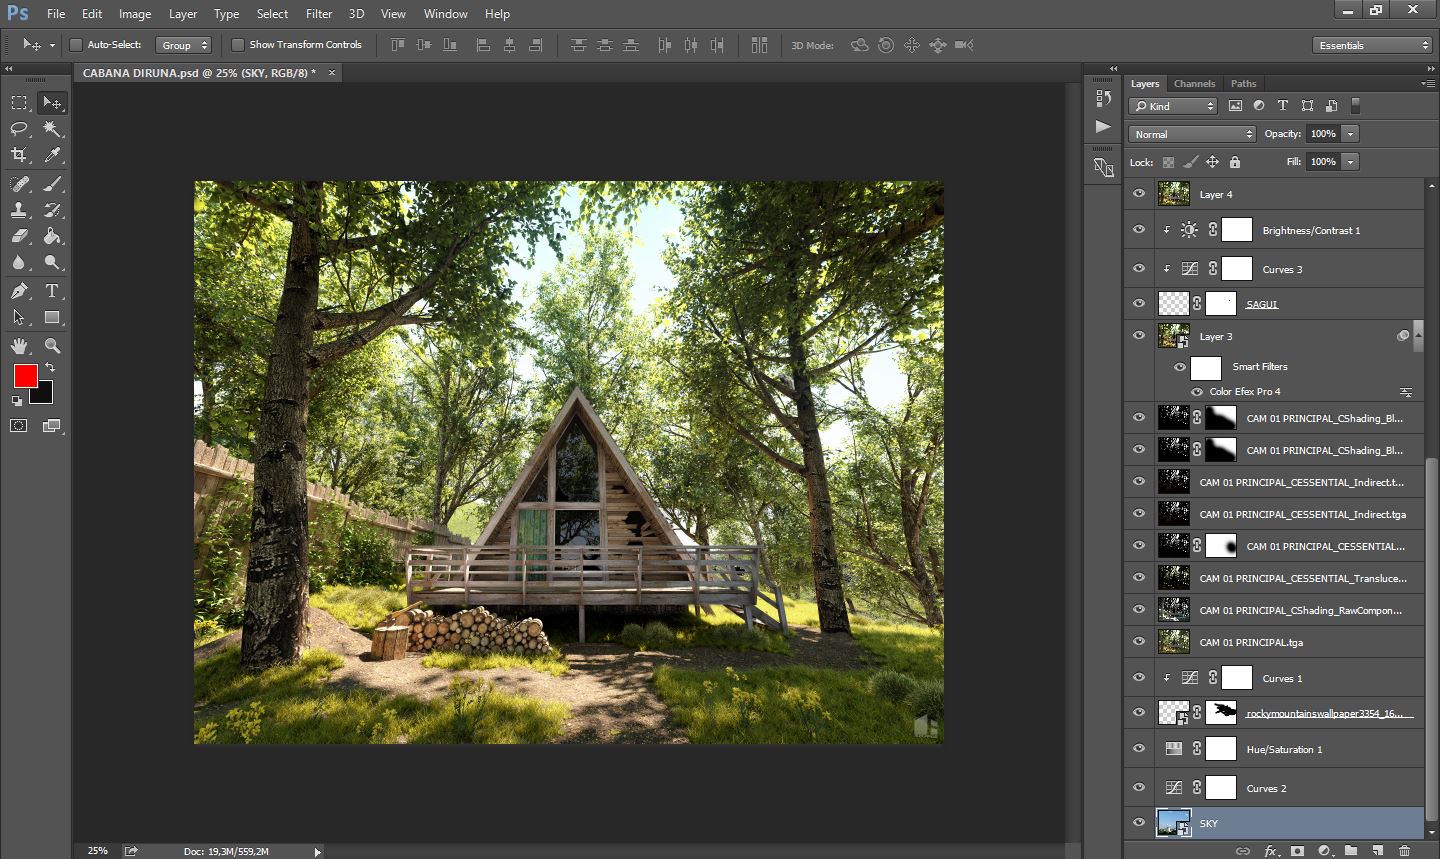The height and width of the screenshot is (859, 1440).
Task: Select the Crop tool
Action: pos(19,155)
